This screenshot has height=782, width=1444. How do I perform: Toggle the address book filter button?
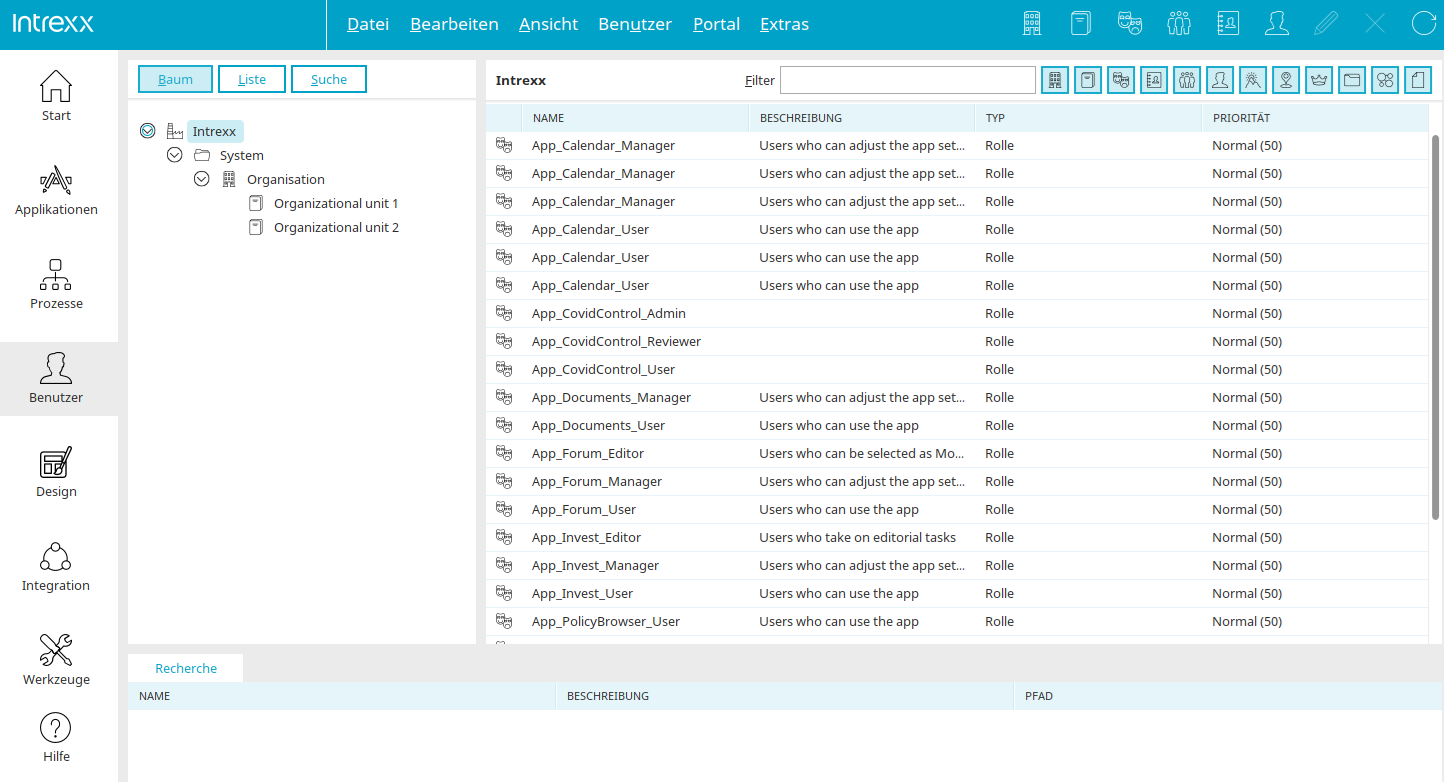point(1154,80)
